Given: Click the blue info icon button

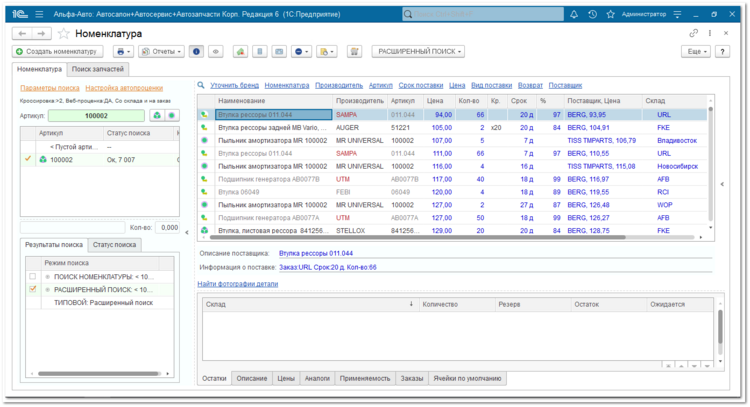Looking at the screenshot, I should click(196, 51).
